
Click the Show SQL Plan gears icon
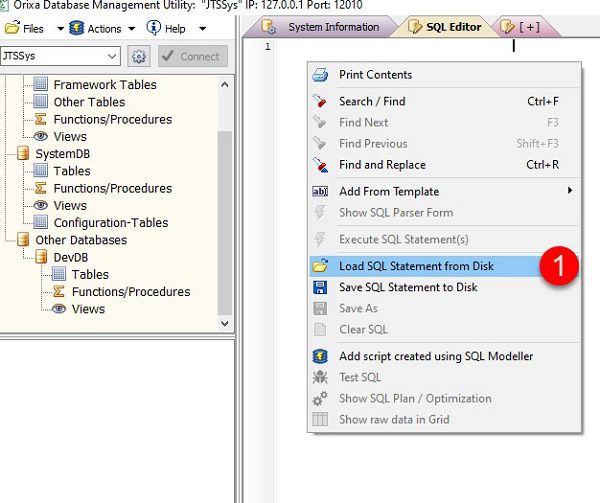coord(320,398)
